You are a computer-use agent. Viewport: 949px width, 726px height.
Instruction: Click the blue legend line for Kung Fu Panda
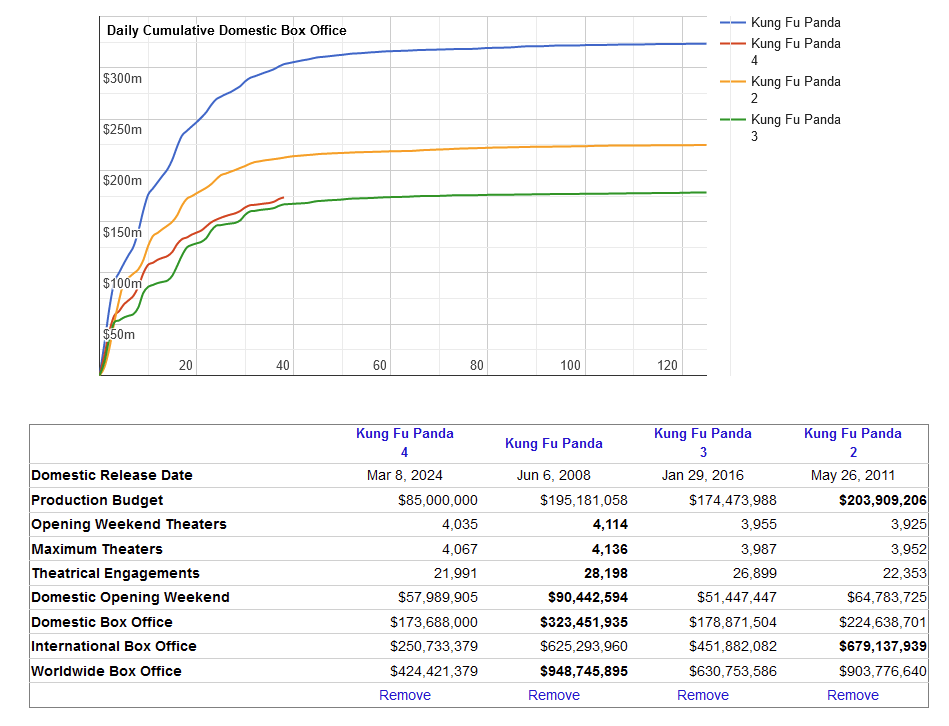(x=733, y=22)
